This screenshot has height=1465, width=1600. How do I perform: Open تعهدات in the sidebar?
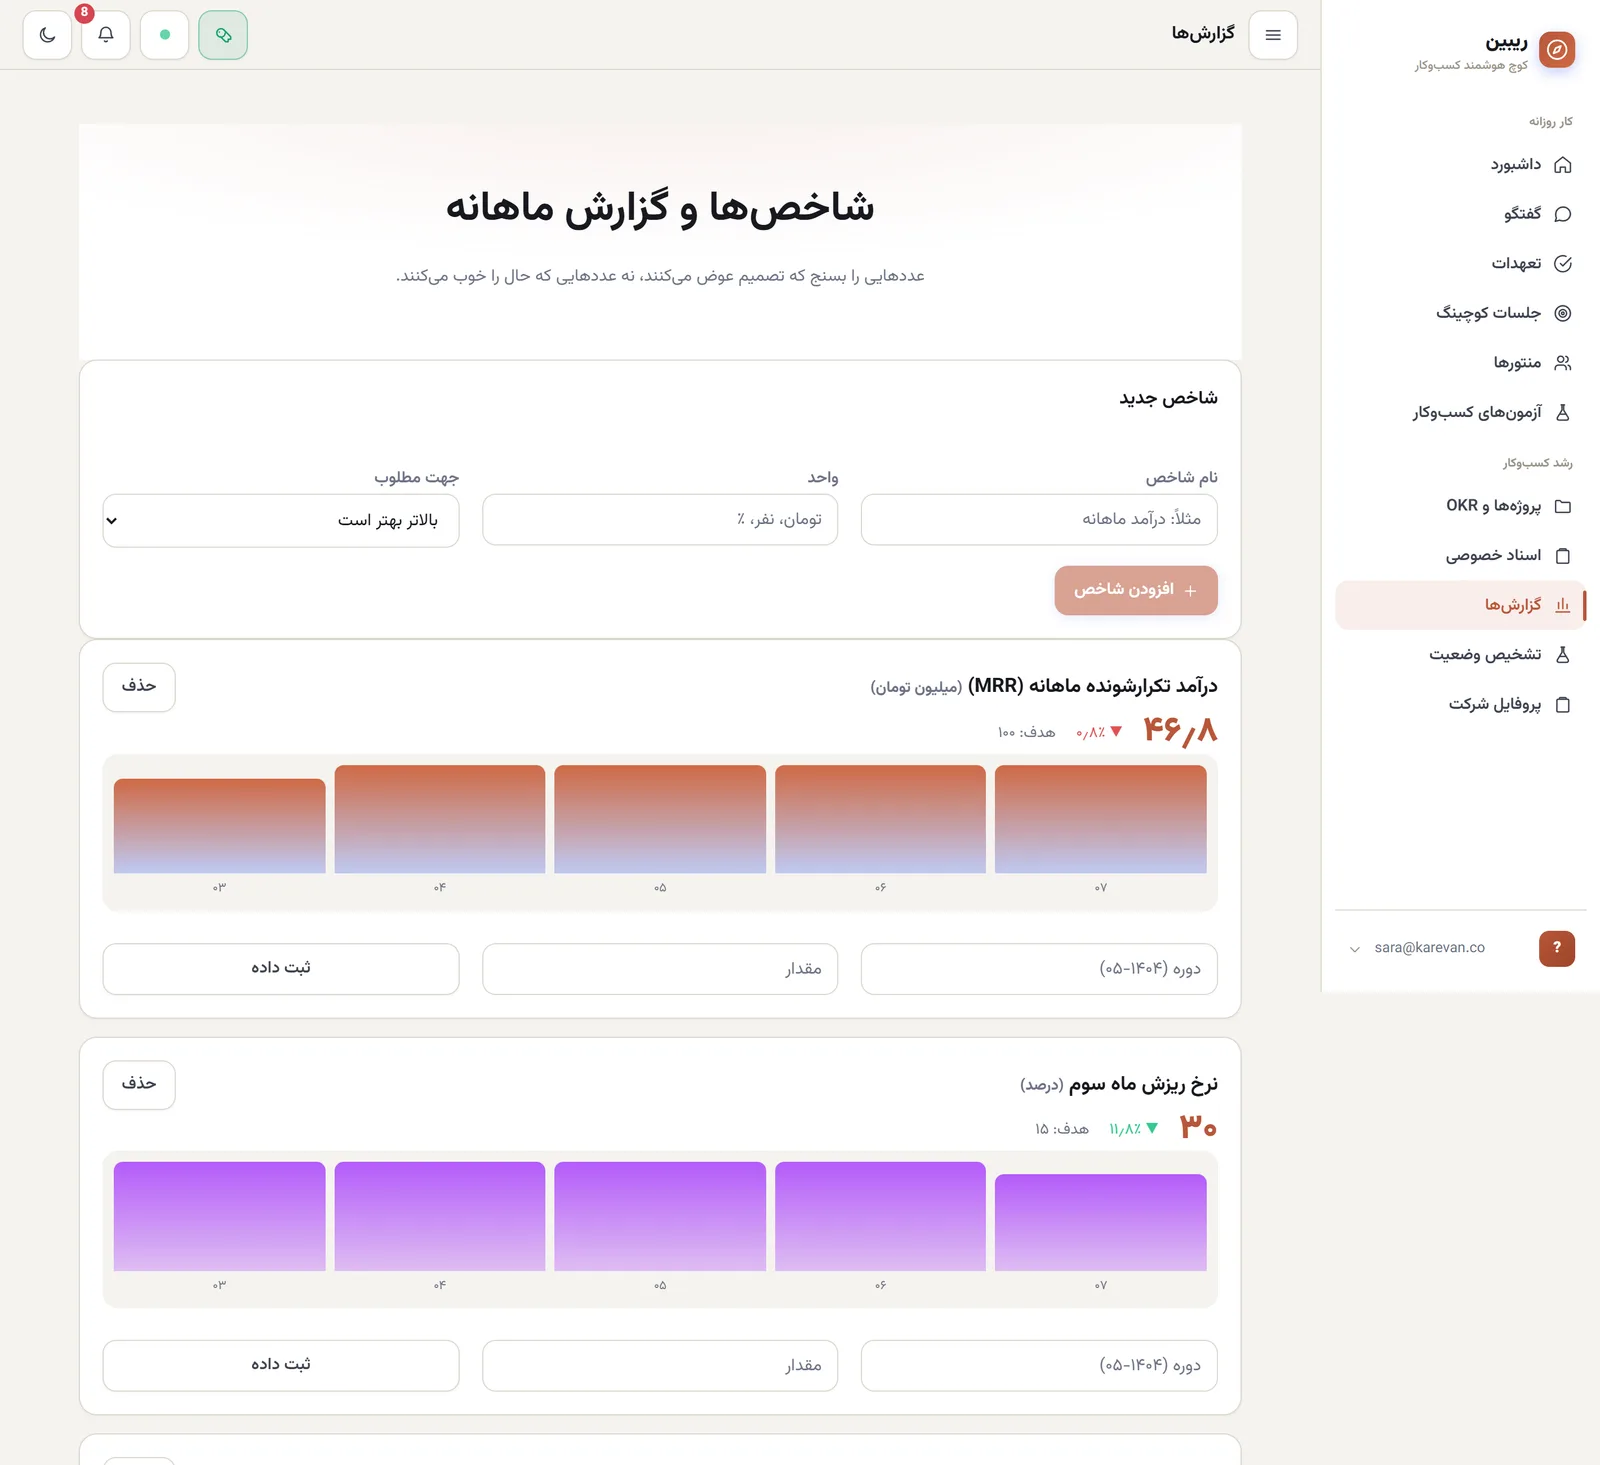[x=1460, y=264]
